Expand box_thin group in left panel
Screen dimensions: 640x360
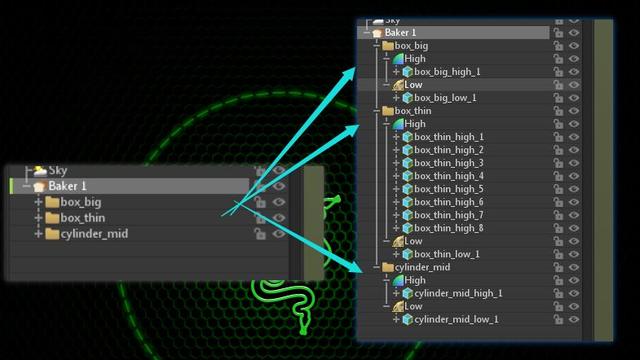click(38, 218)
